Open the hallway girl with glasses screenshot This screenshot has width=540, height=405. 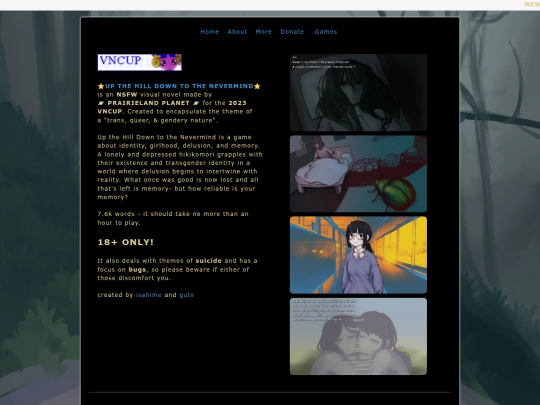(358, 255)
